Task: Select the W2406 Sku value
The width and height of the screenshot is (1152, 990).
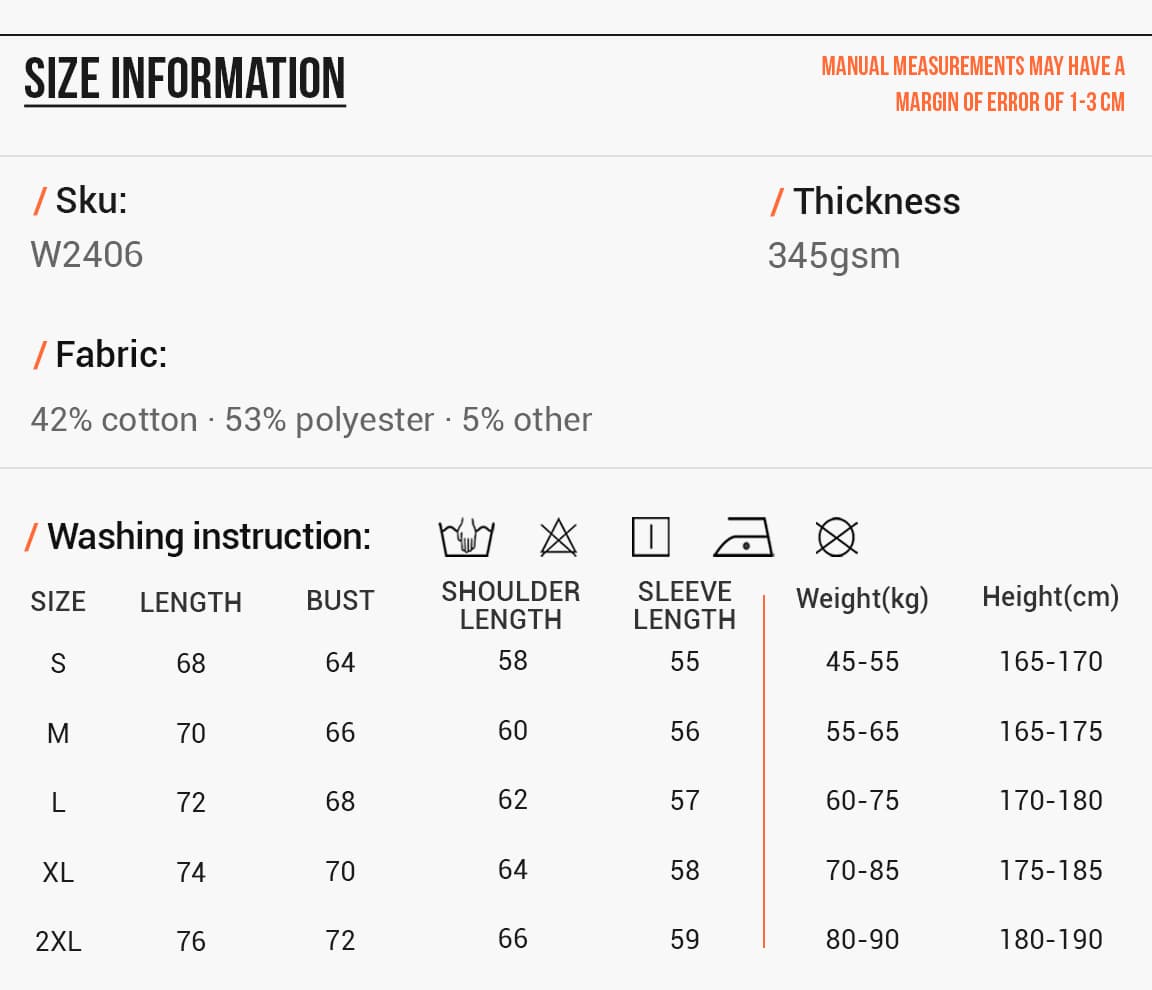Action: (87, 255)
